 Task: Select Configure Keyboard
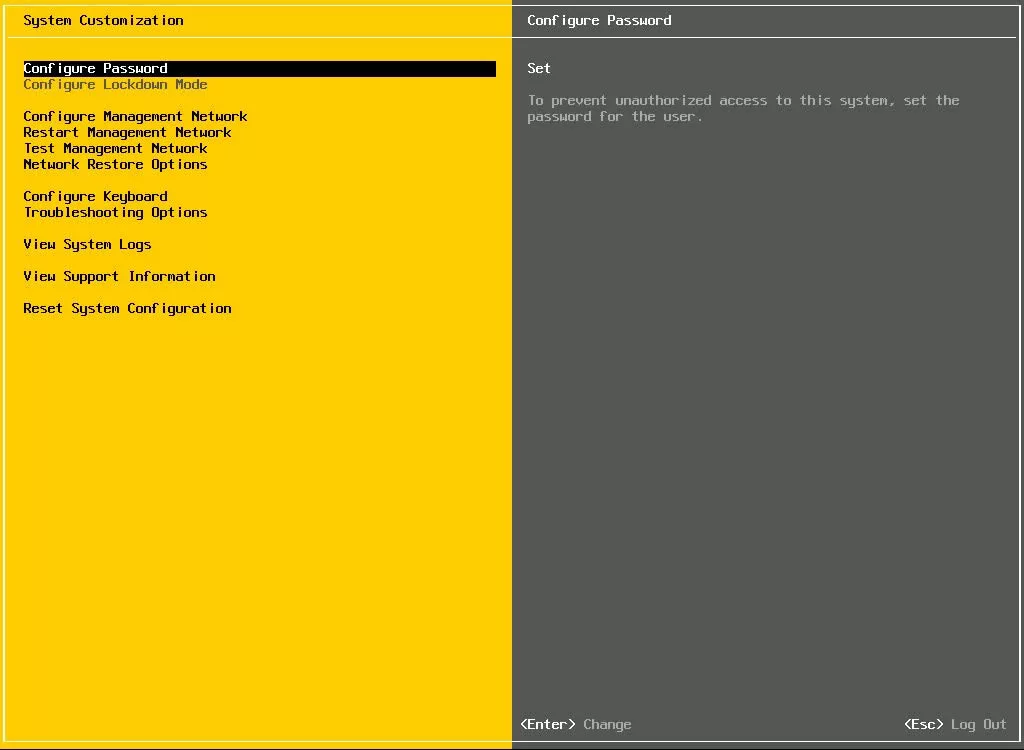point(95,197)
